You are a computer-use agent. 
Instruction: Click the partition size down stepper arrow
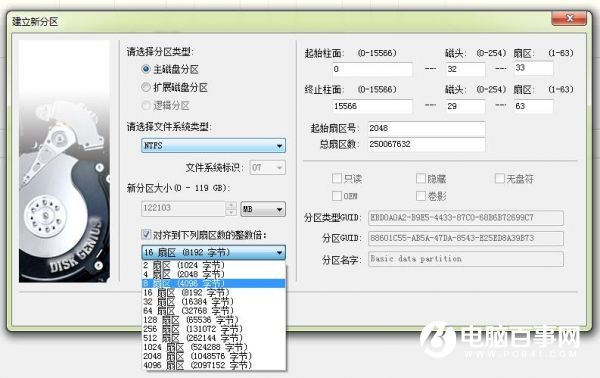pos(231,212)
